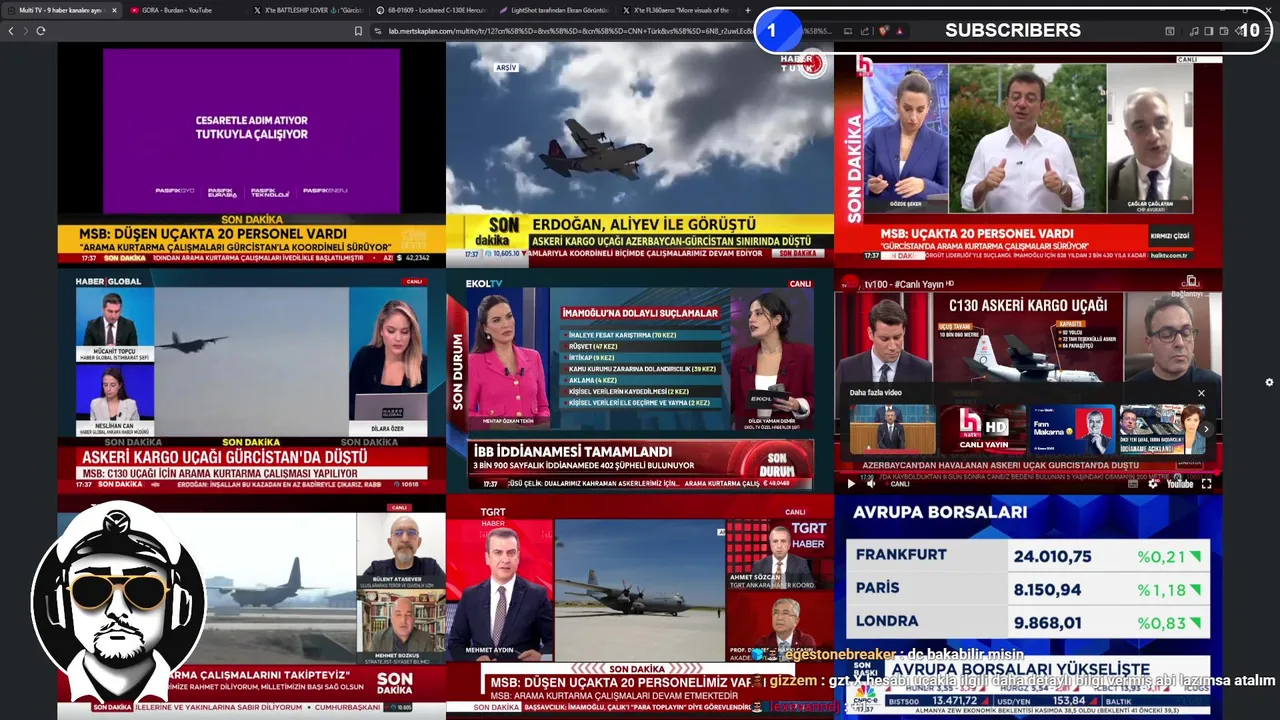The height and width of the screenshot is (720, 1280).
Task: Select the purple Pasifik ad stream tile
Action: (x=251, y=155)
